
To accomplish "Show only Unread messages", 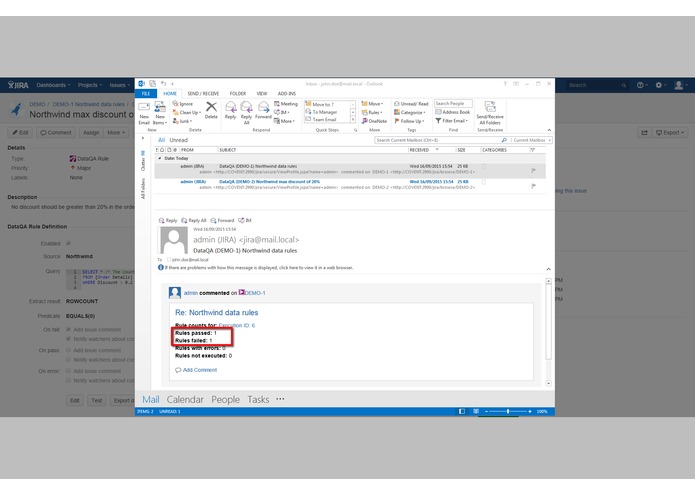I will (179, 140).
